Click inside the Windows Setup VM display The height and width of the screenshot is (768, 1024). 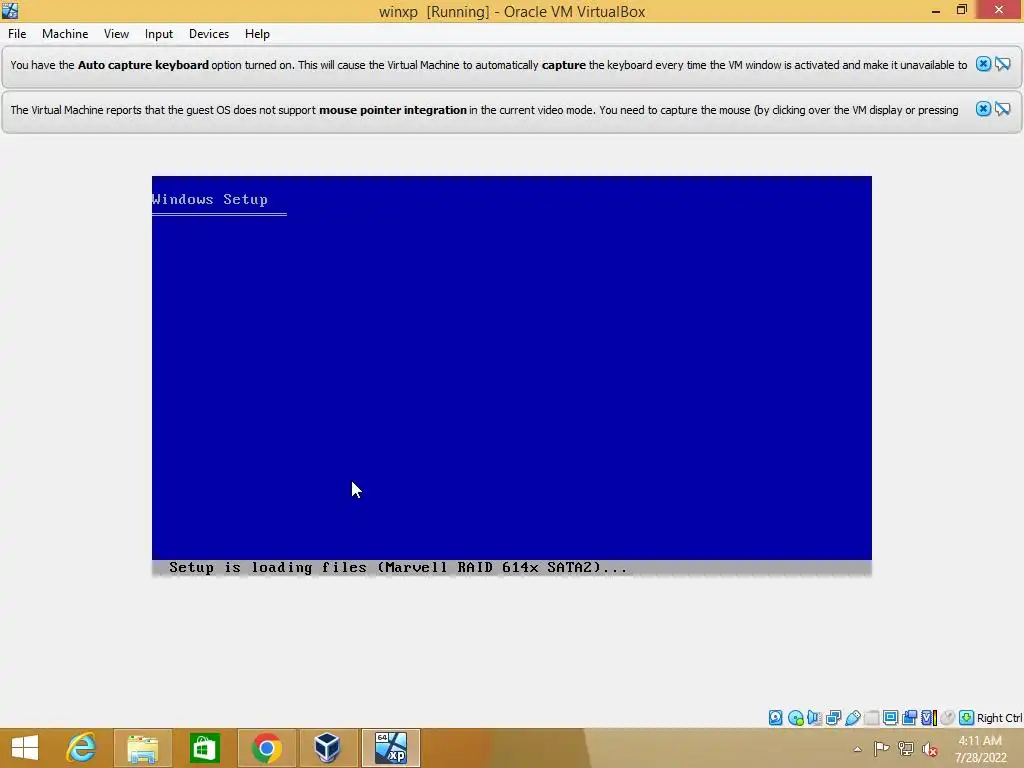pos(511,376)
